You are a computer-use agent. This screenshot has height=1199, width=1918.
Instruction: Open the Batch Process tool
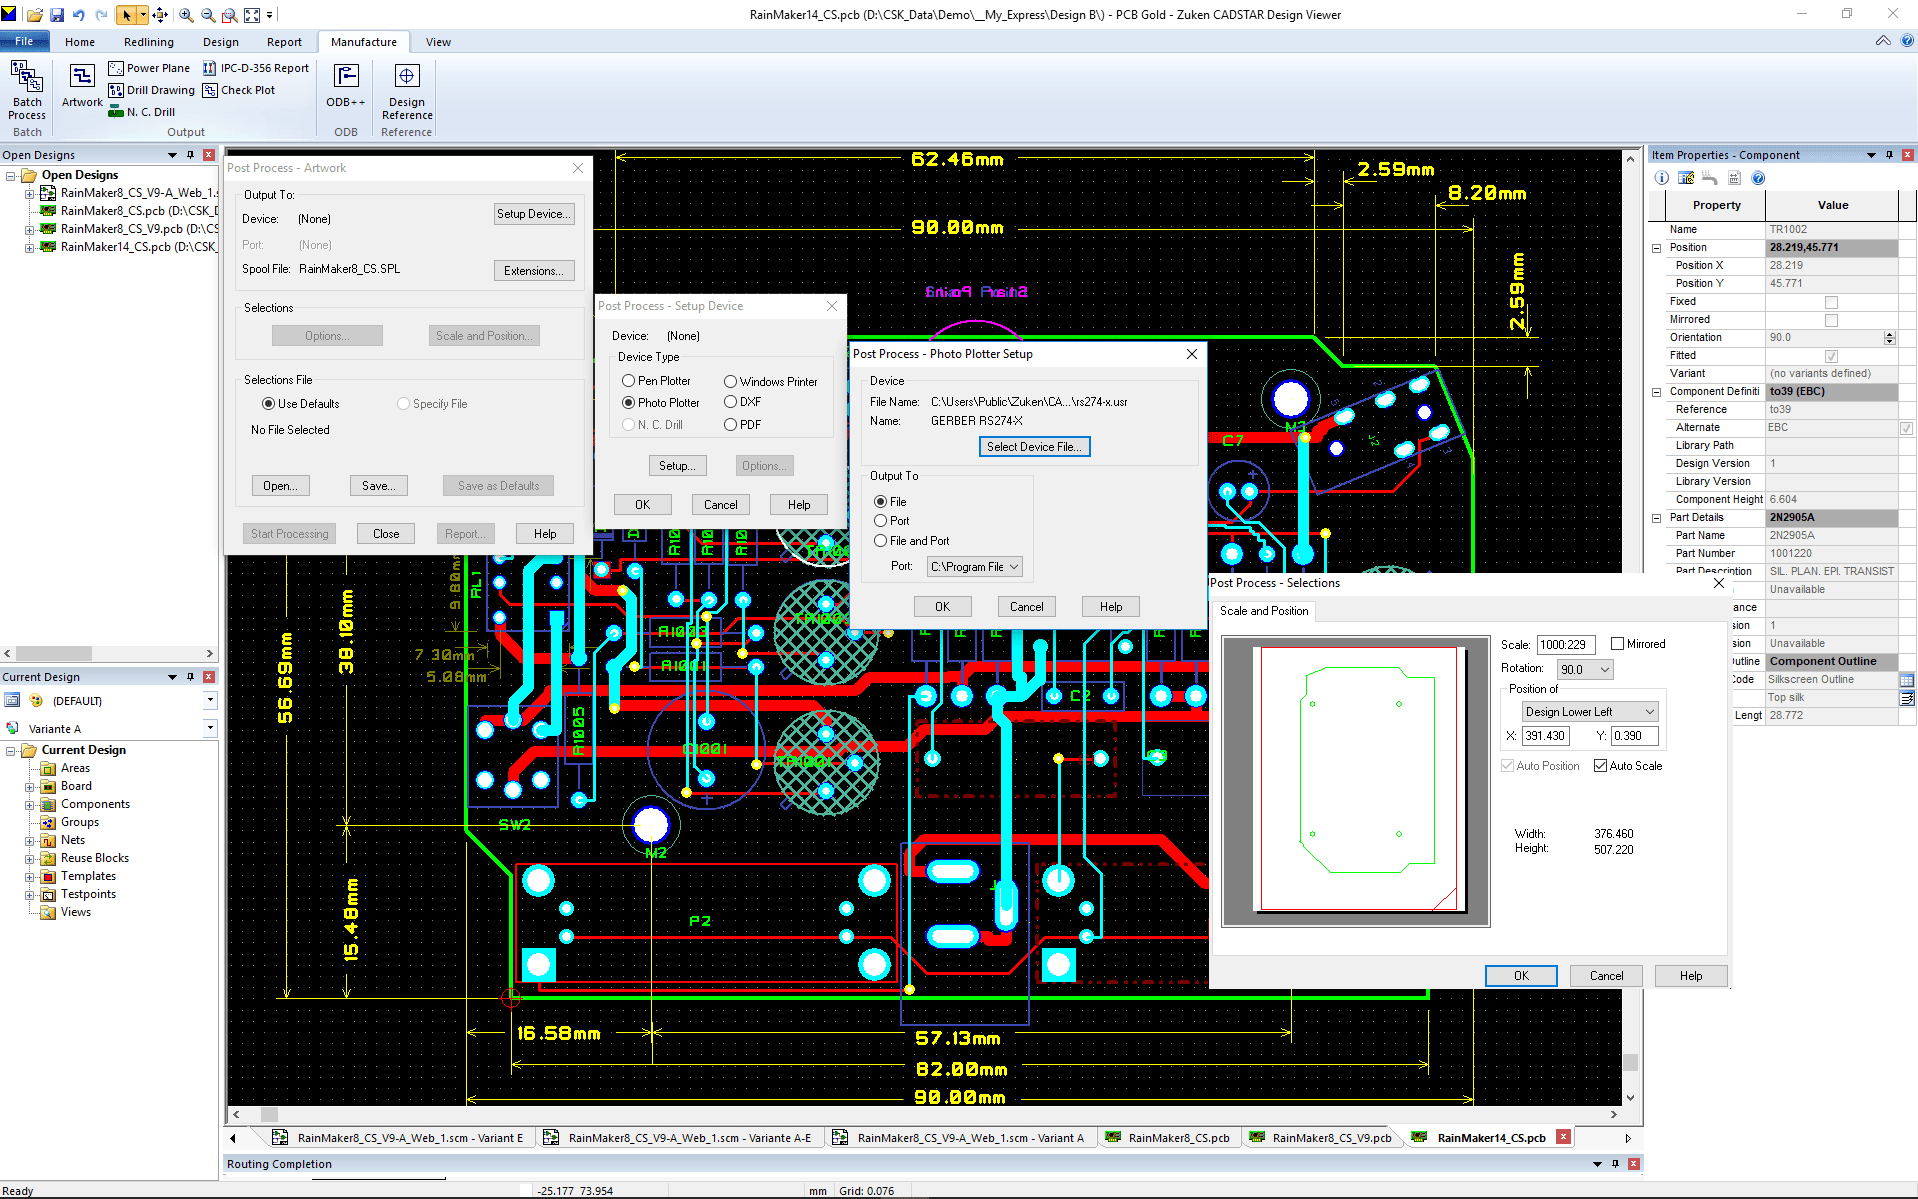point(26,90)
